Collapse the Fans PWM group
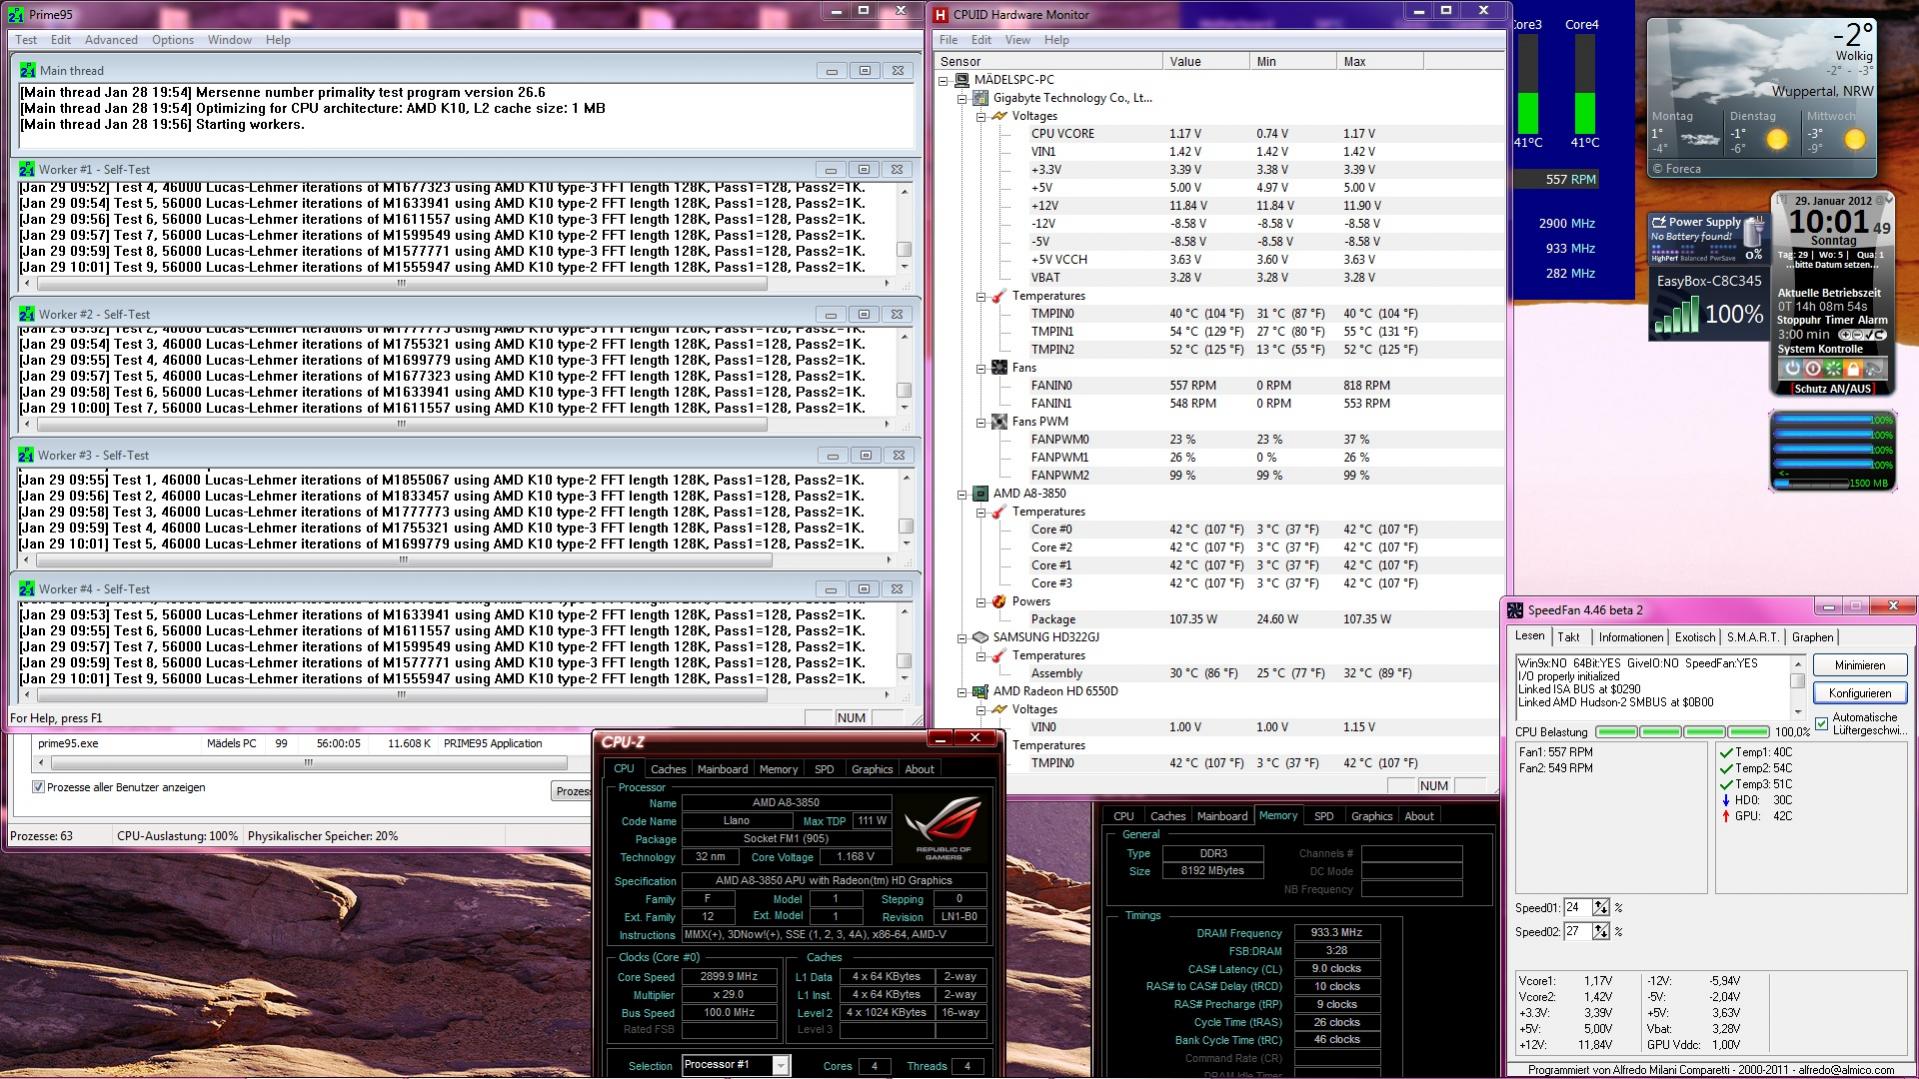The height and width of the screenshot is (1079, 1919). tap(981, 422)
